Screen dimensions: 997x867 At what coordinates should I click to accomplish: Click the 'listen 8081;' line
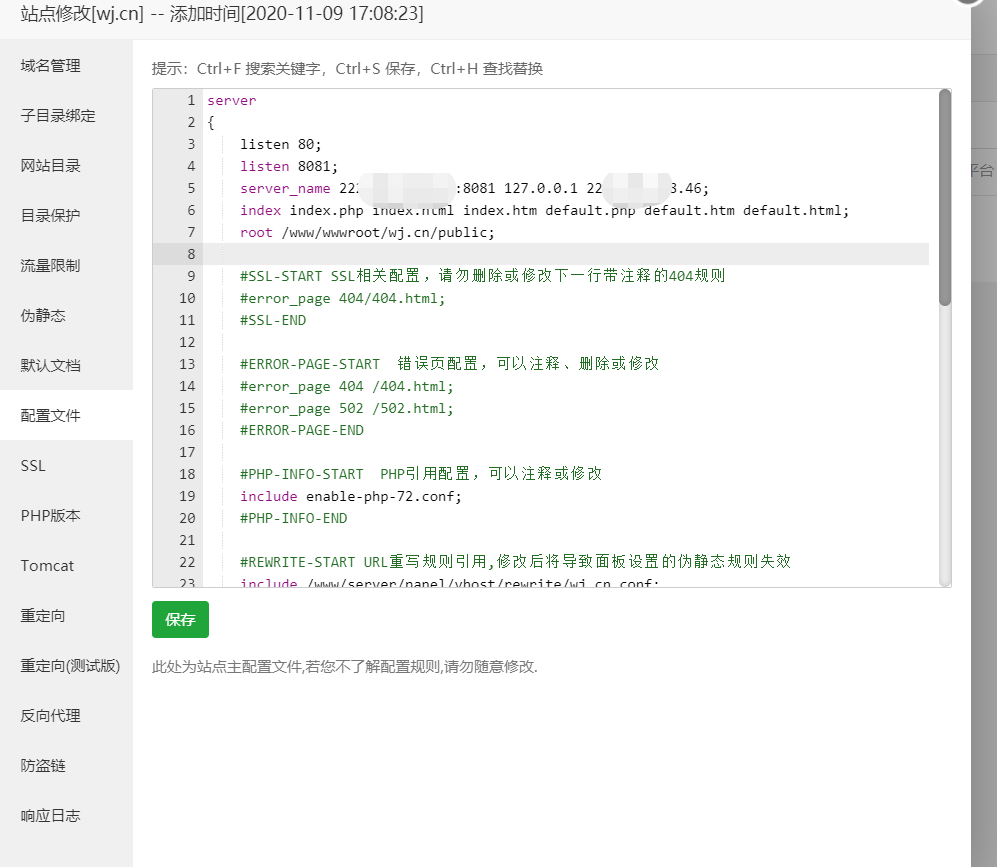point(289,167)
